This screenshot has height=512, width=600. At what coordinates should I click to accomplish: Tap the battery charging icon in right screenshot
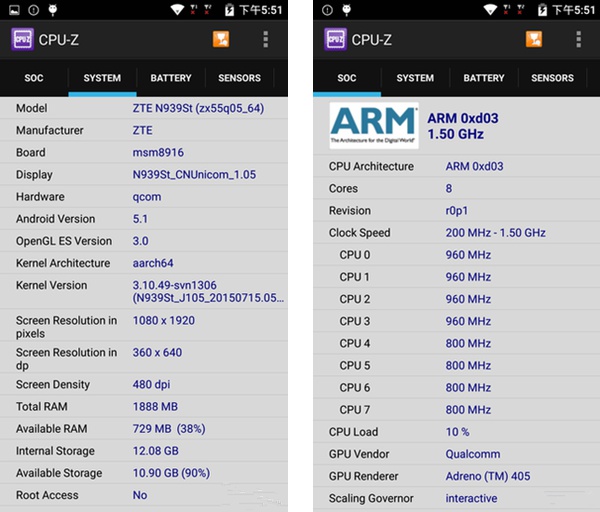click(542, 10)
